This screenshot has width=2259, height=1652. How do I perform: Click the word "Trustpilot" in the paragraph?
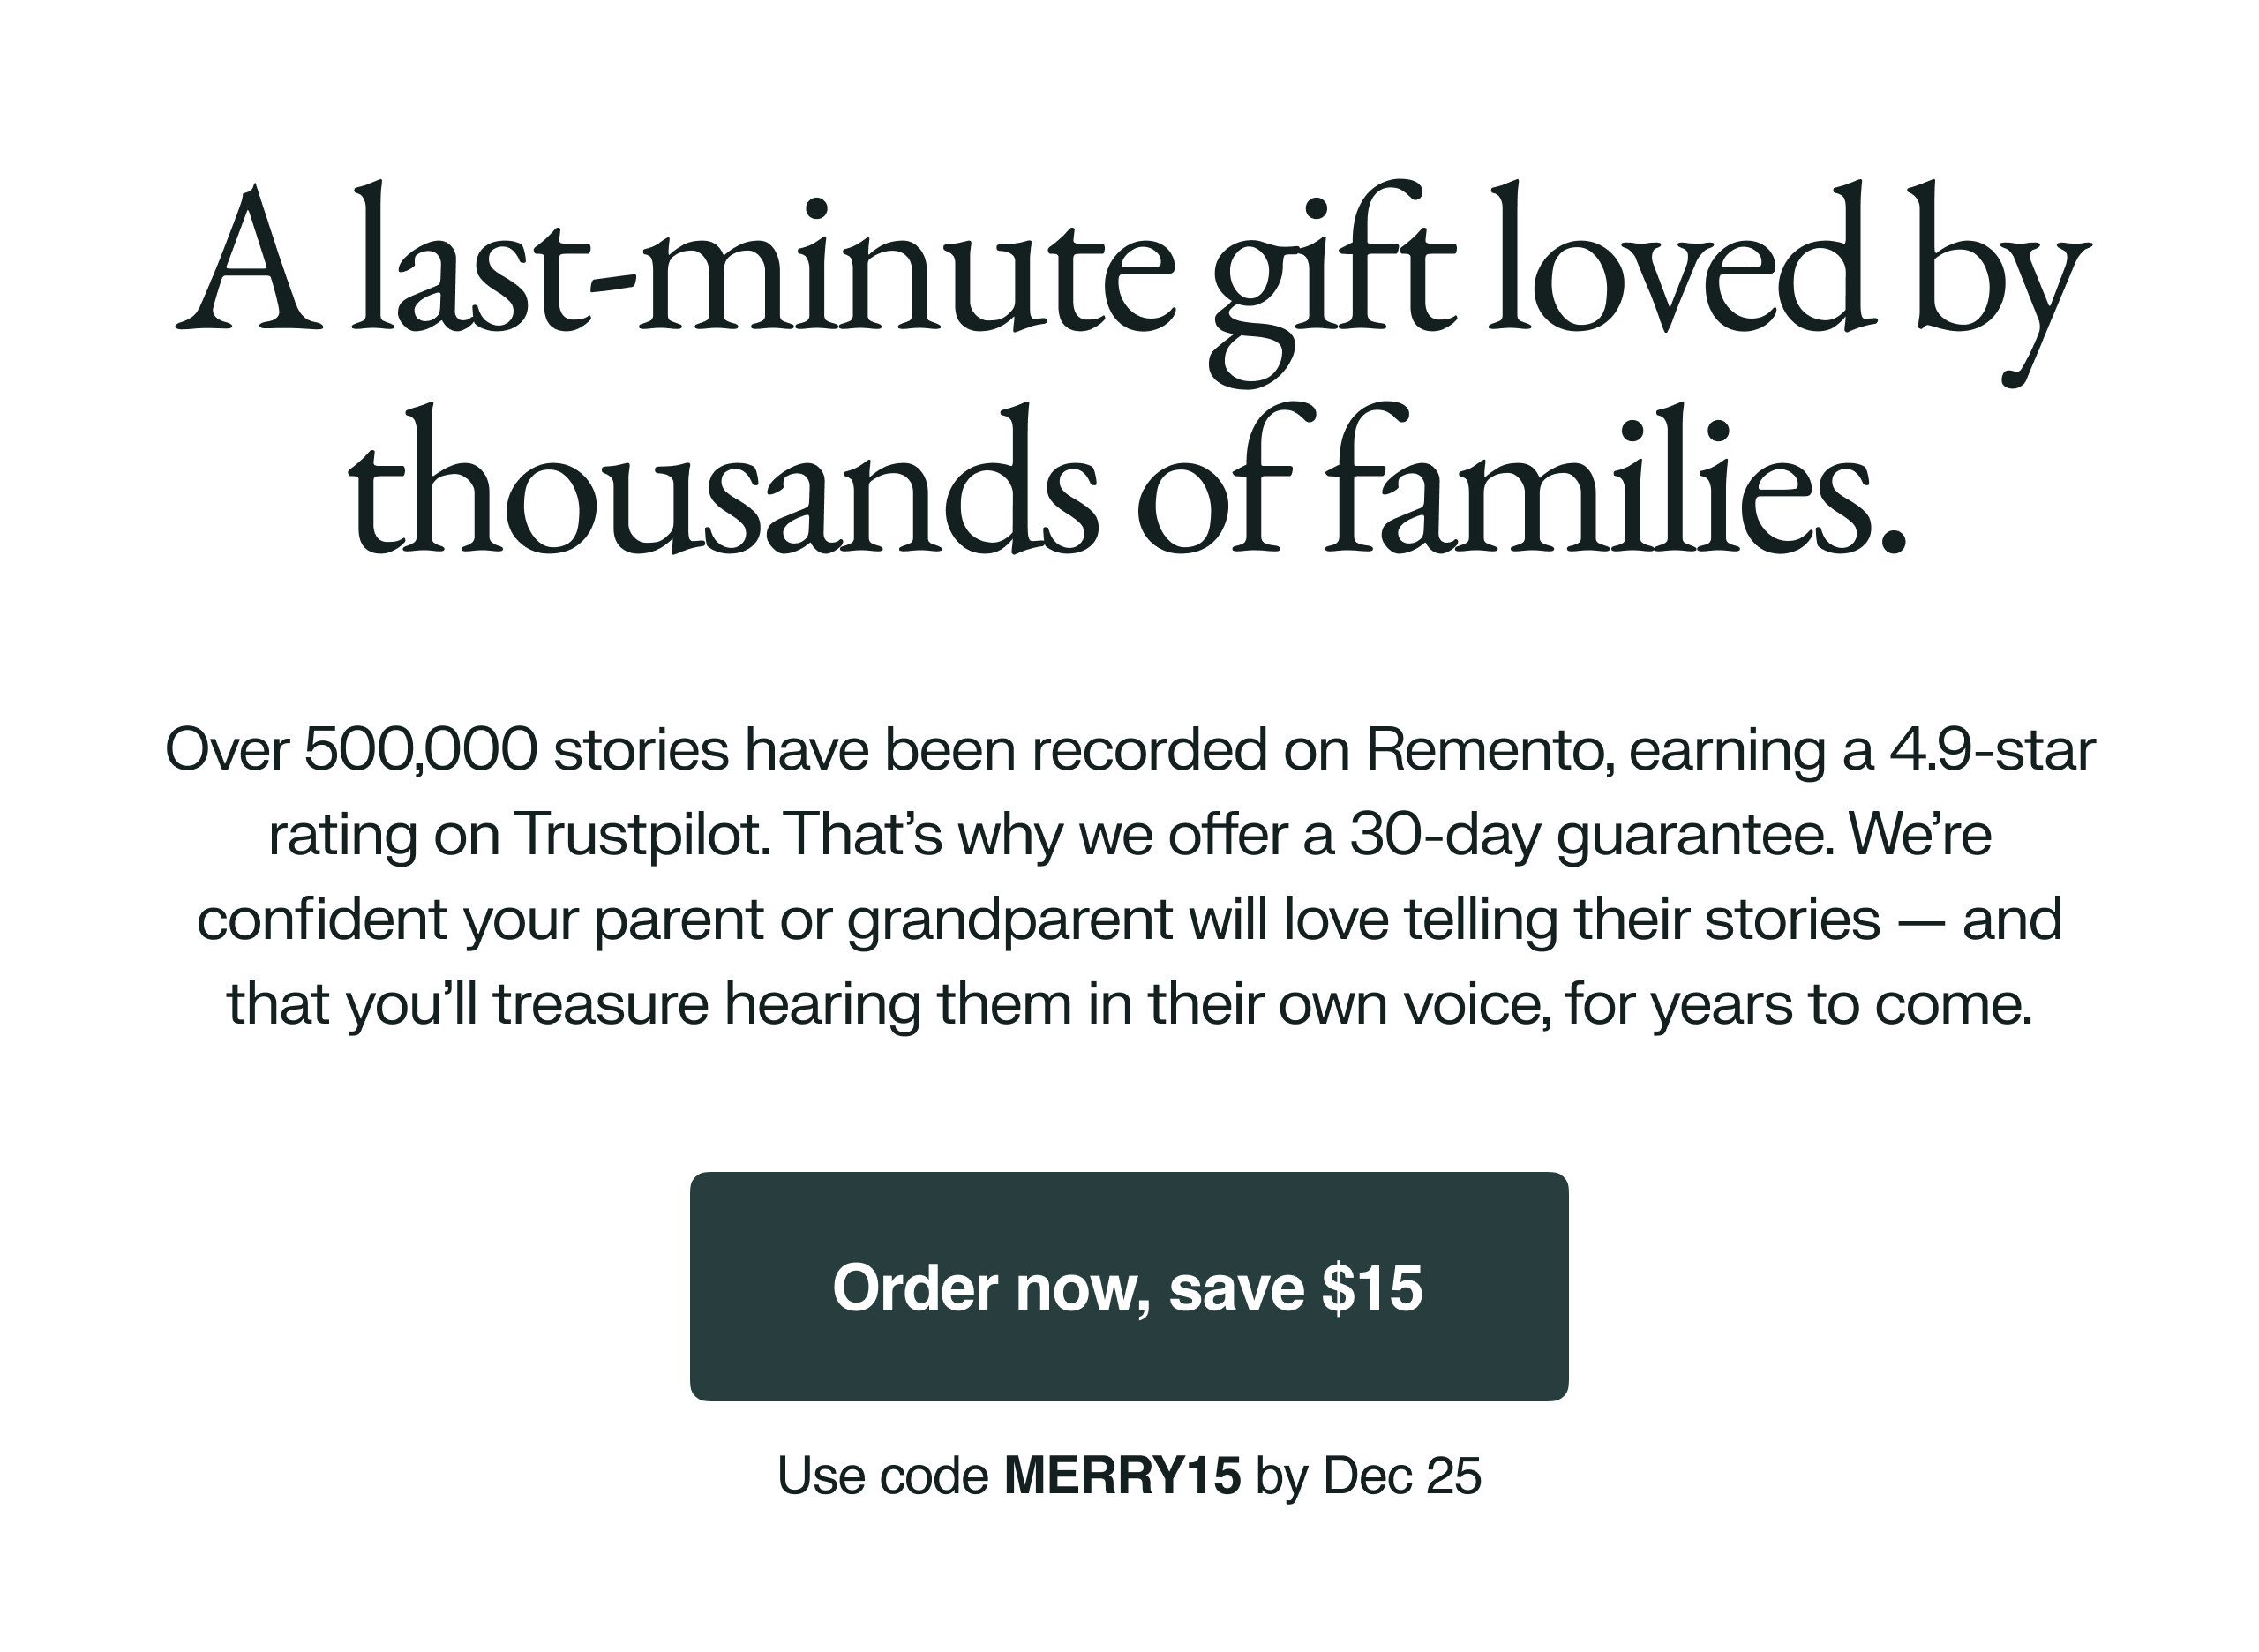point(641,834)
